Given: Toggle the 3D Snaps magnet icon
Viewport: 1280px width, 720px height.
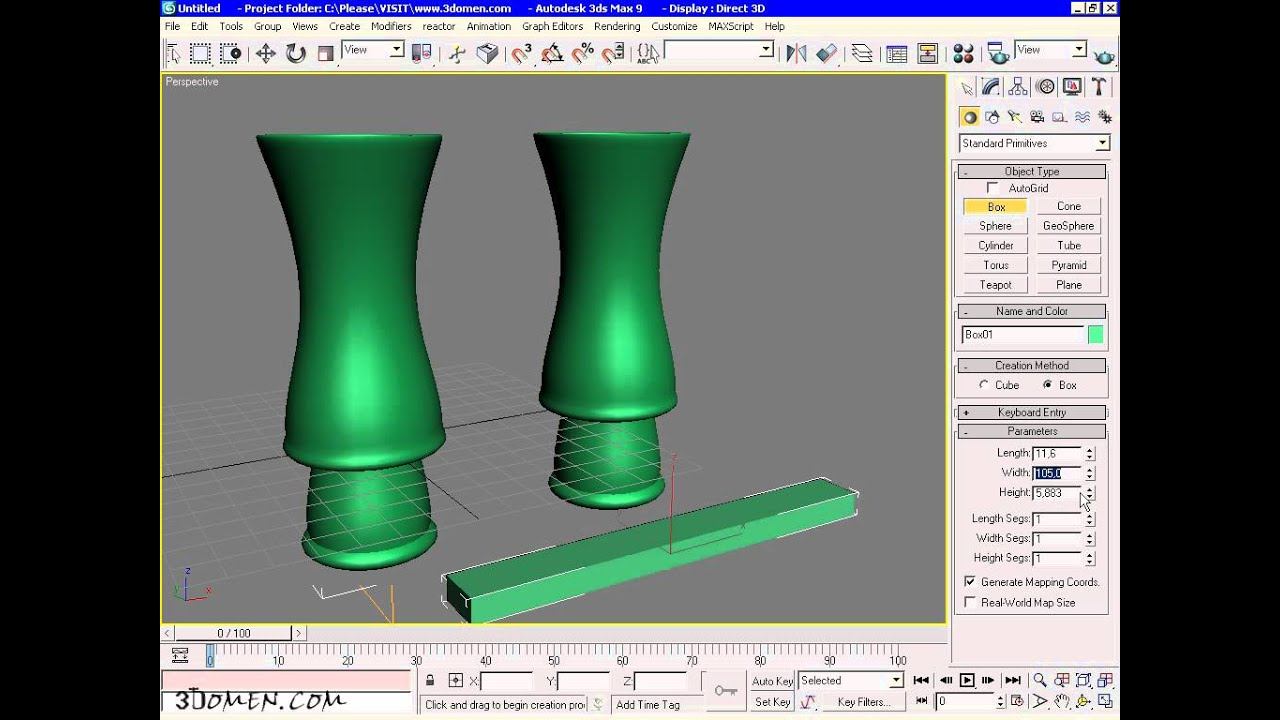Looking at the screenshot, I should [521, 54].
